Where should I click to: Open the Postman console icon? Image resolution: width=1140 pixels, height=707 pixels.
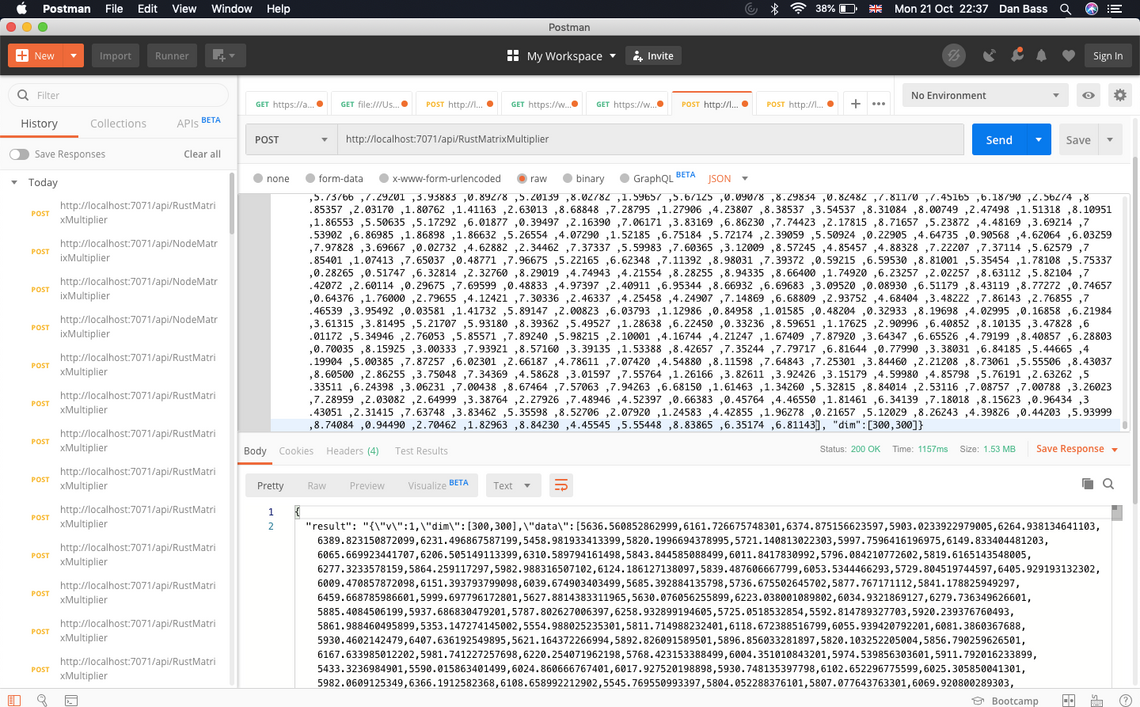point(71,700)
